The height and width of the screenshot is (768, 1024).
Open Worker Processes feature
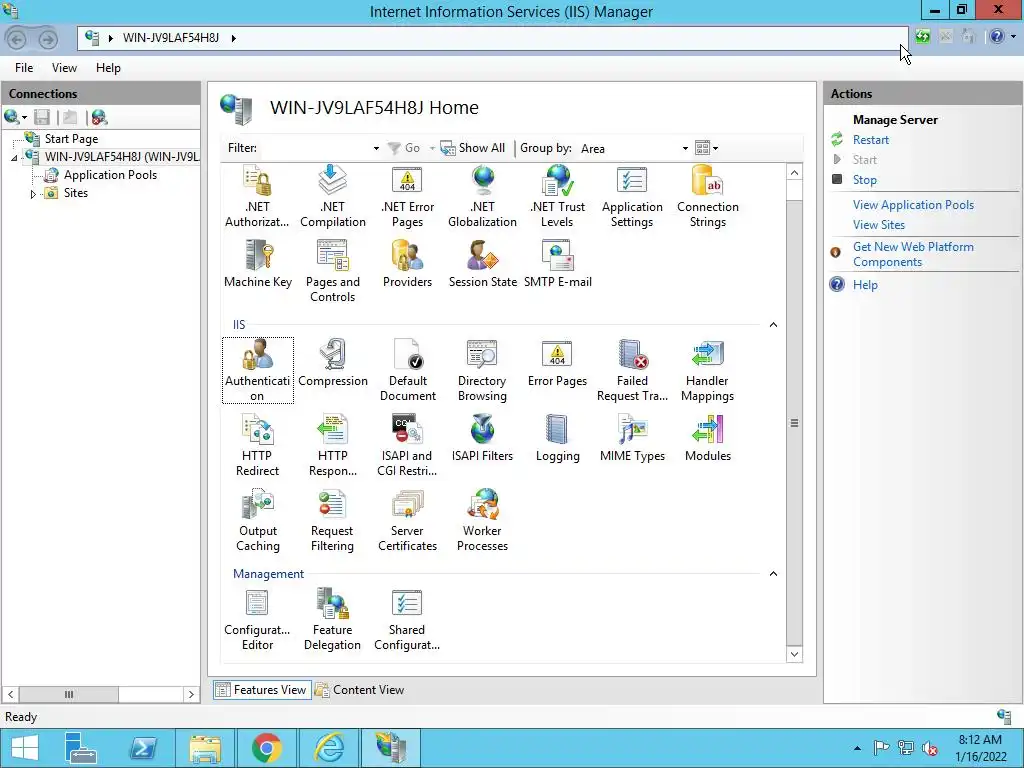(x=483, y=520)
